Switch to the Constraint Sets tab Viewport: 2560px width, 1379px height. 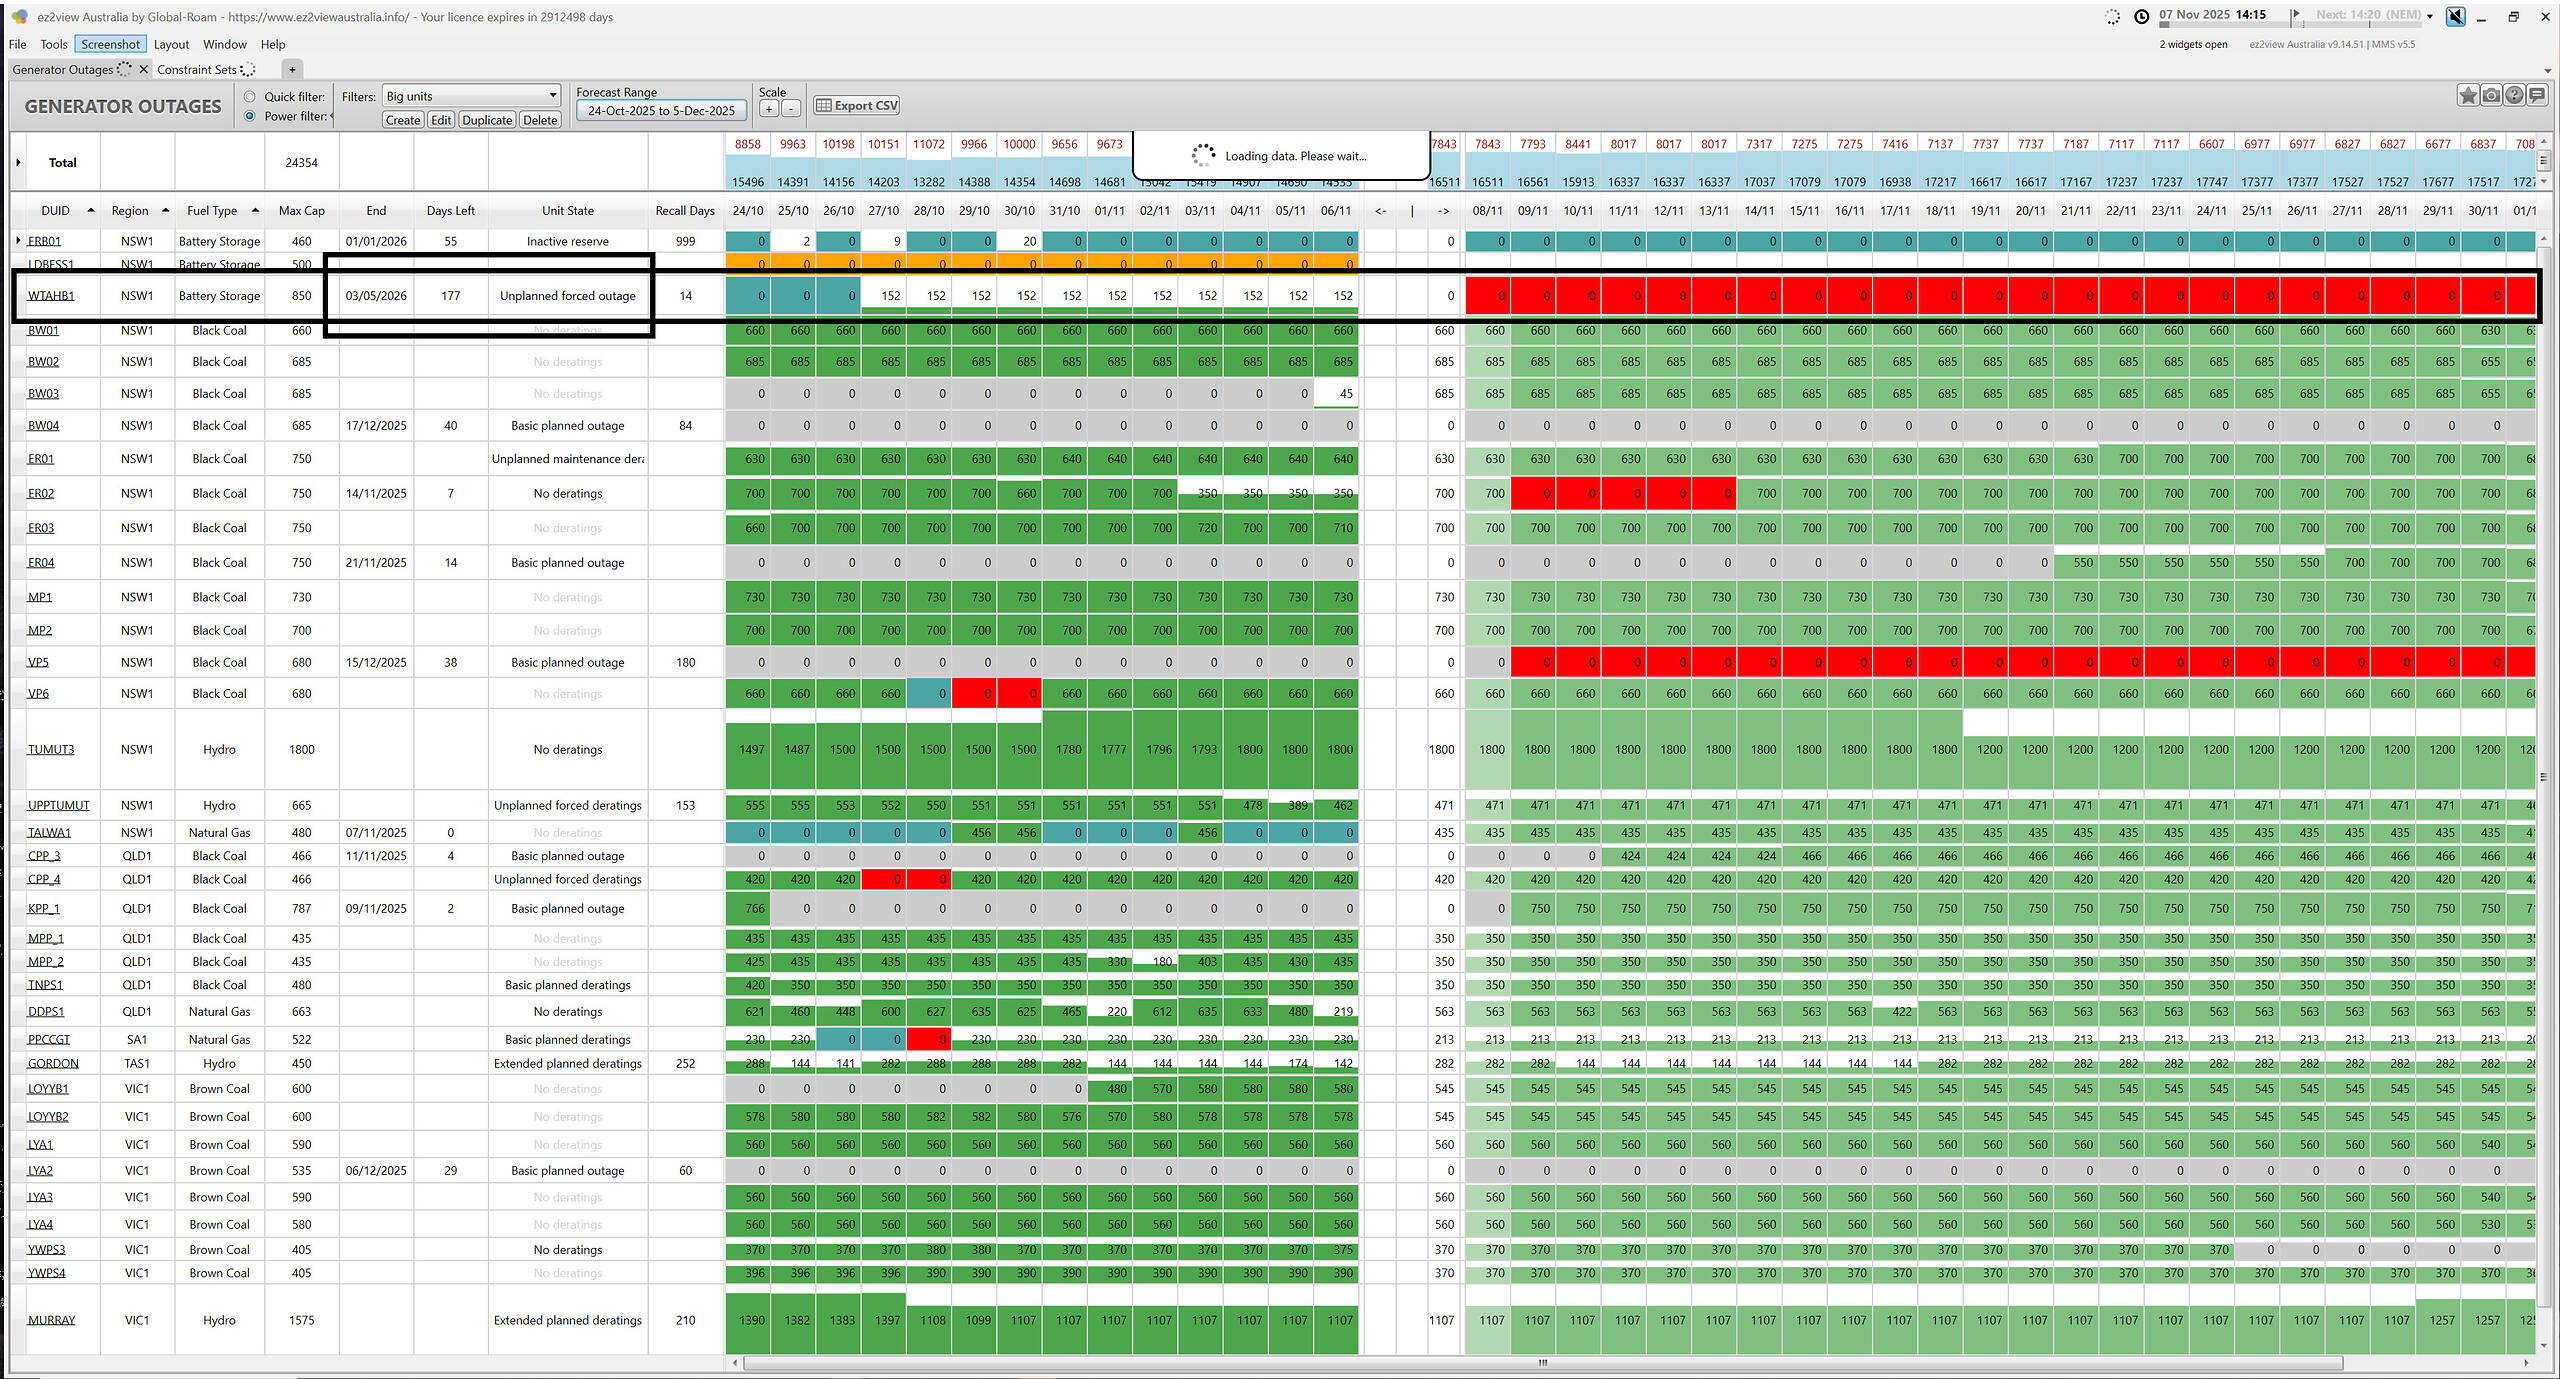197,69
